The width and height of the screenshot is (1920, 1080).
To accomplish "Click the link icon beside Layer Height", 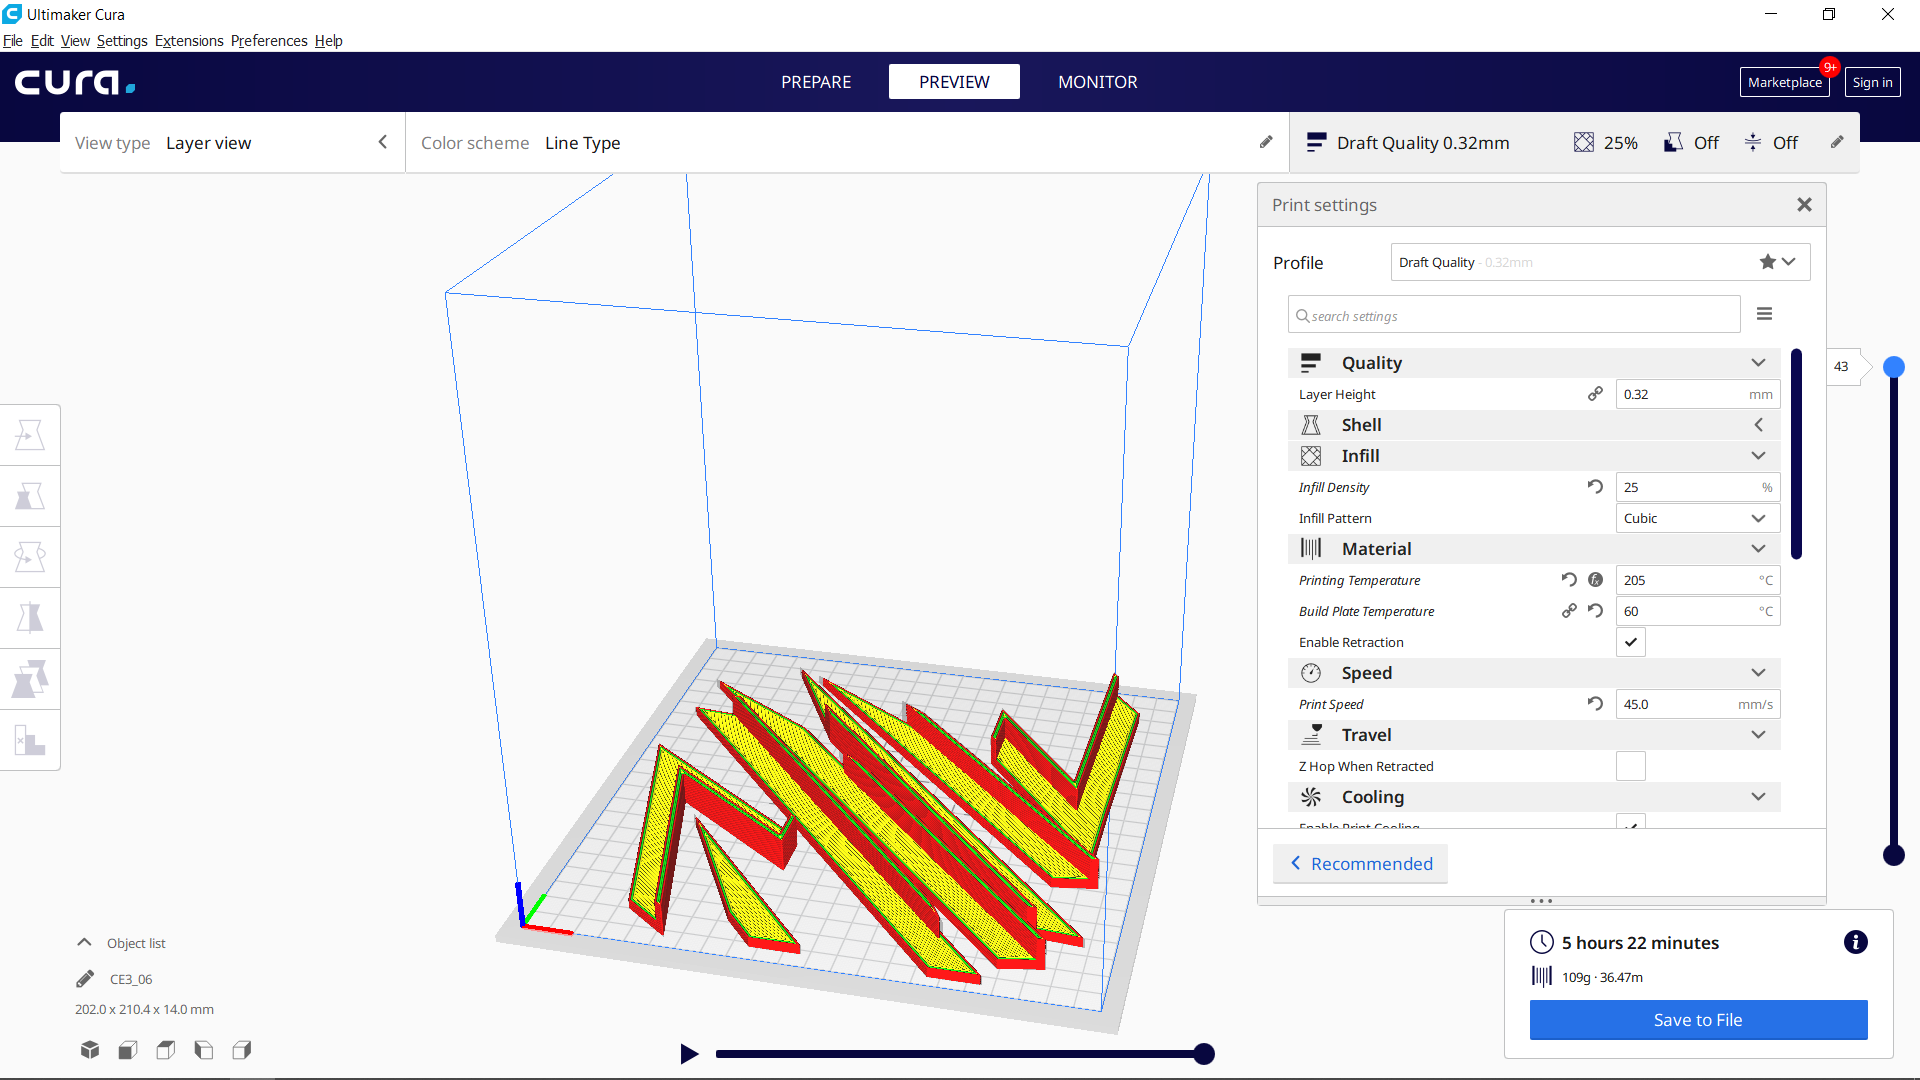I will tap(1595, 394).
